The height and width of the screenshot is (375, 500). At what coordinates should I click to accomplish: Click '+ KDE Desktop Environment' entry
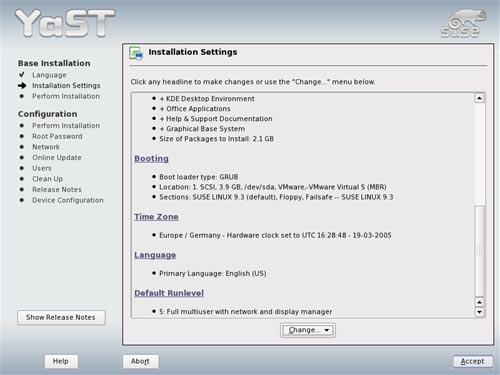click(207, 99)
